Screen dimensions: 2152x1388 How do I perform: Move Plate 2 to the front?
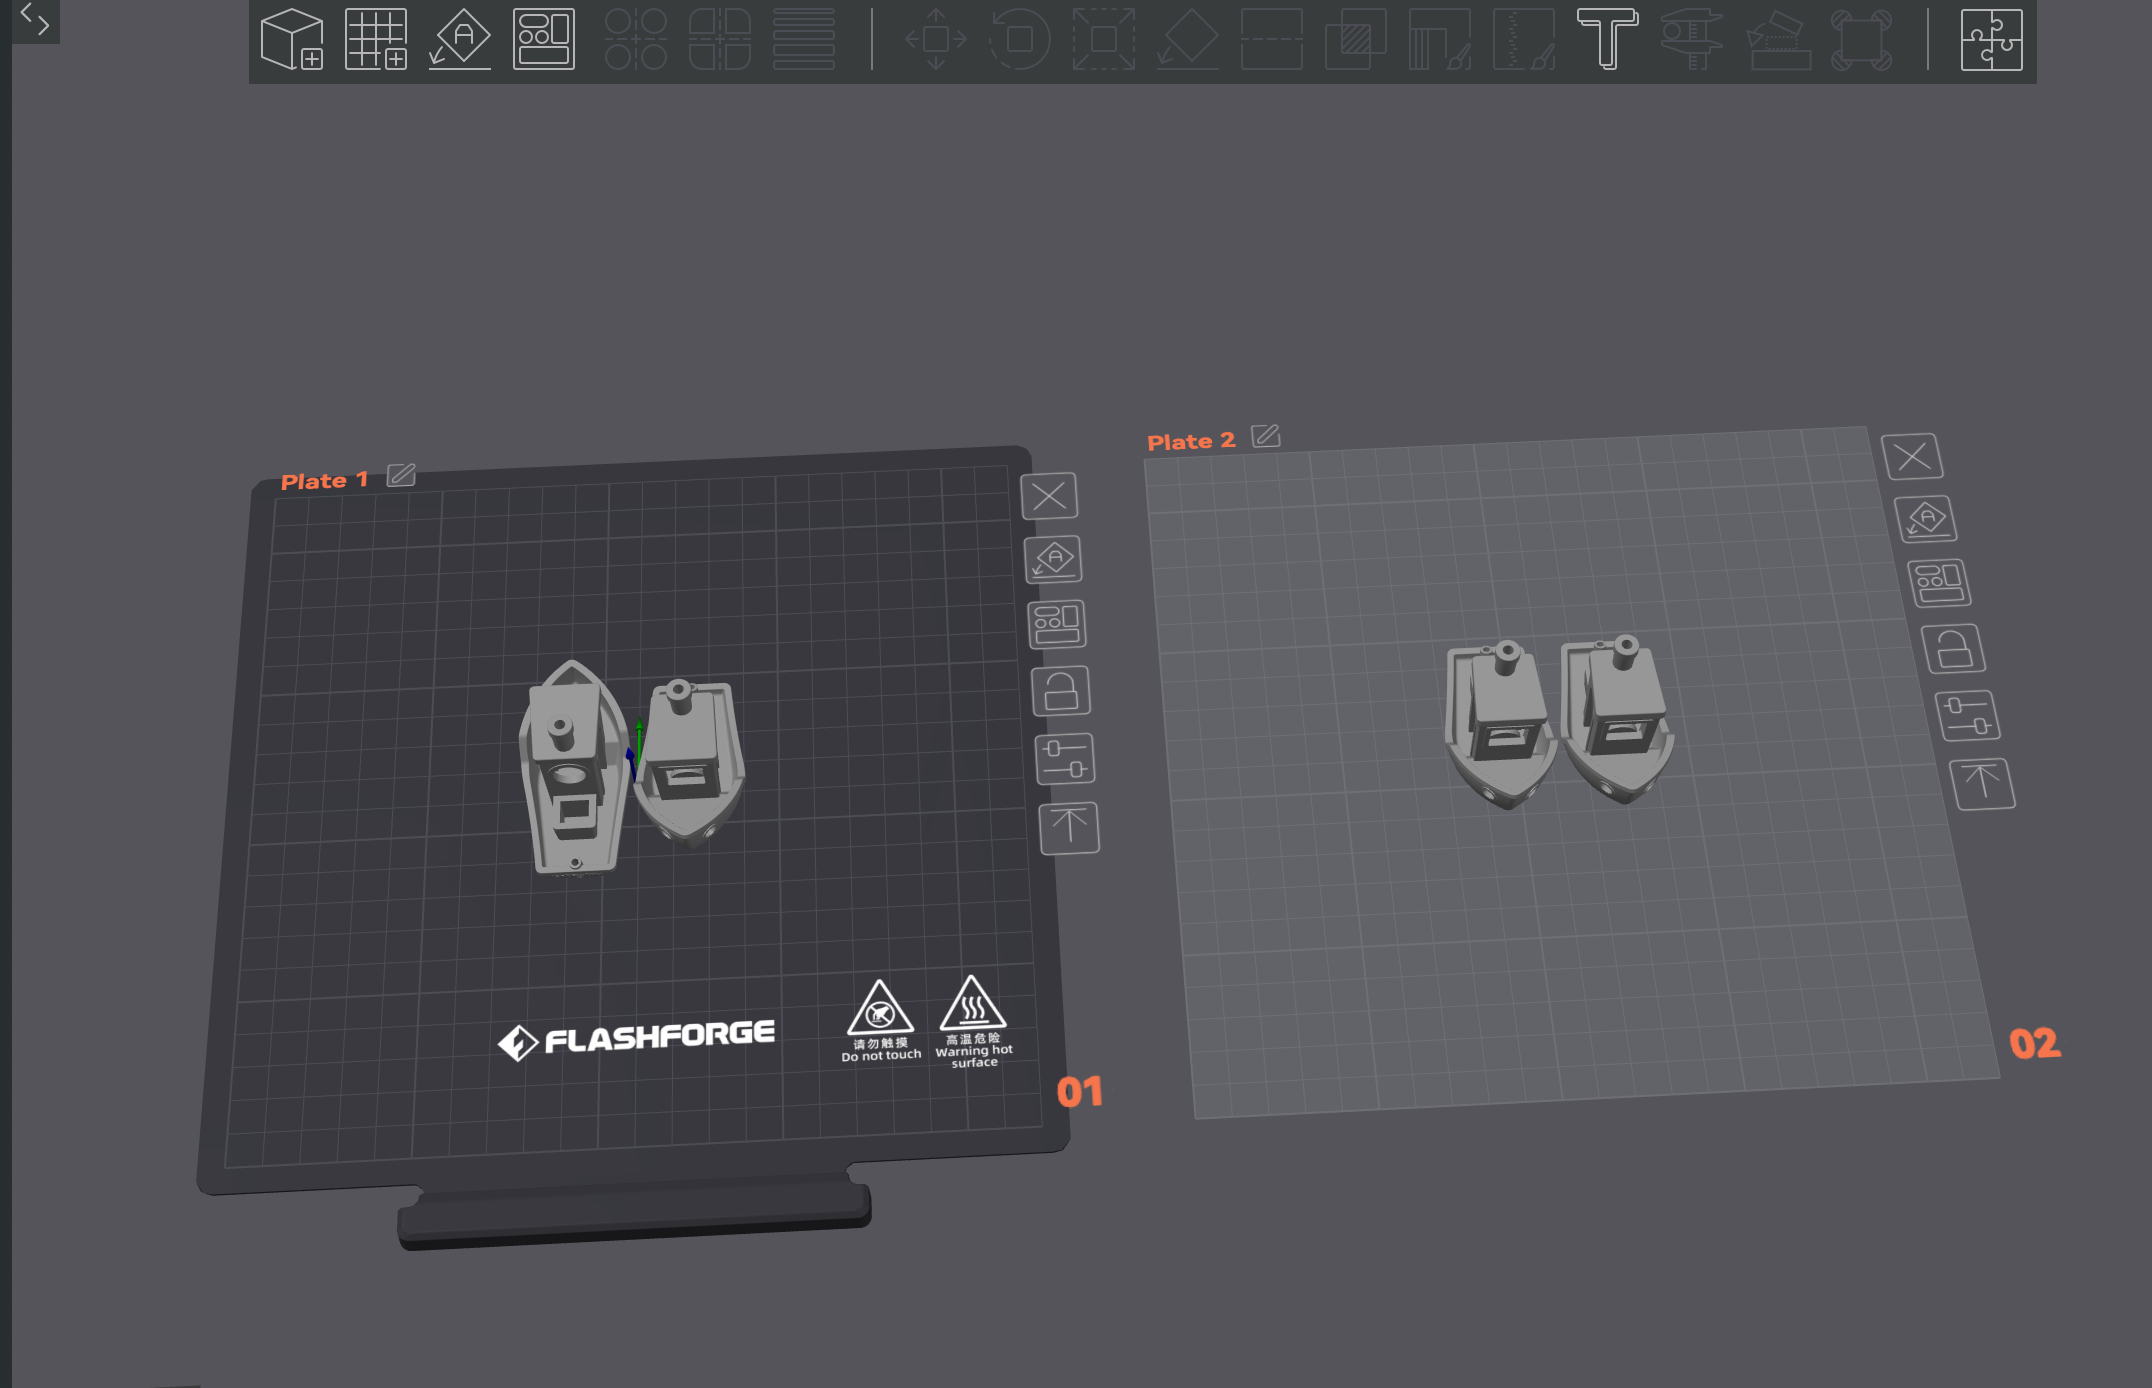(1982, 784)
